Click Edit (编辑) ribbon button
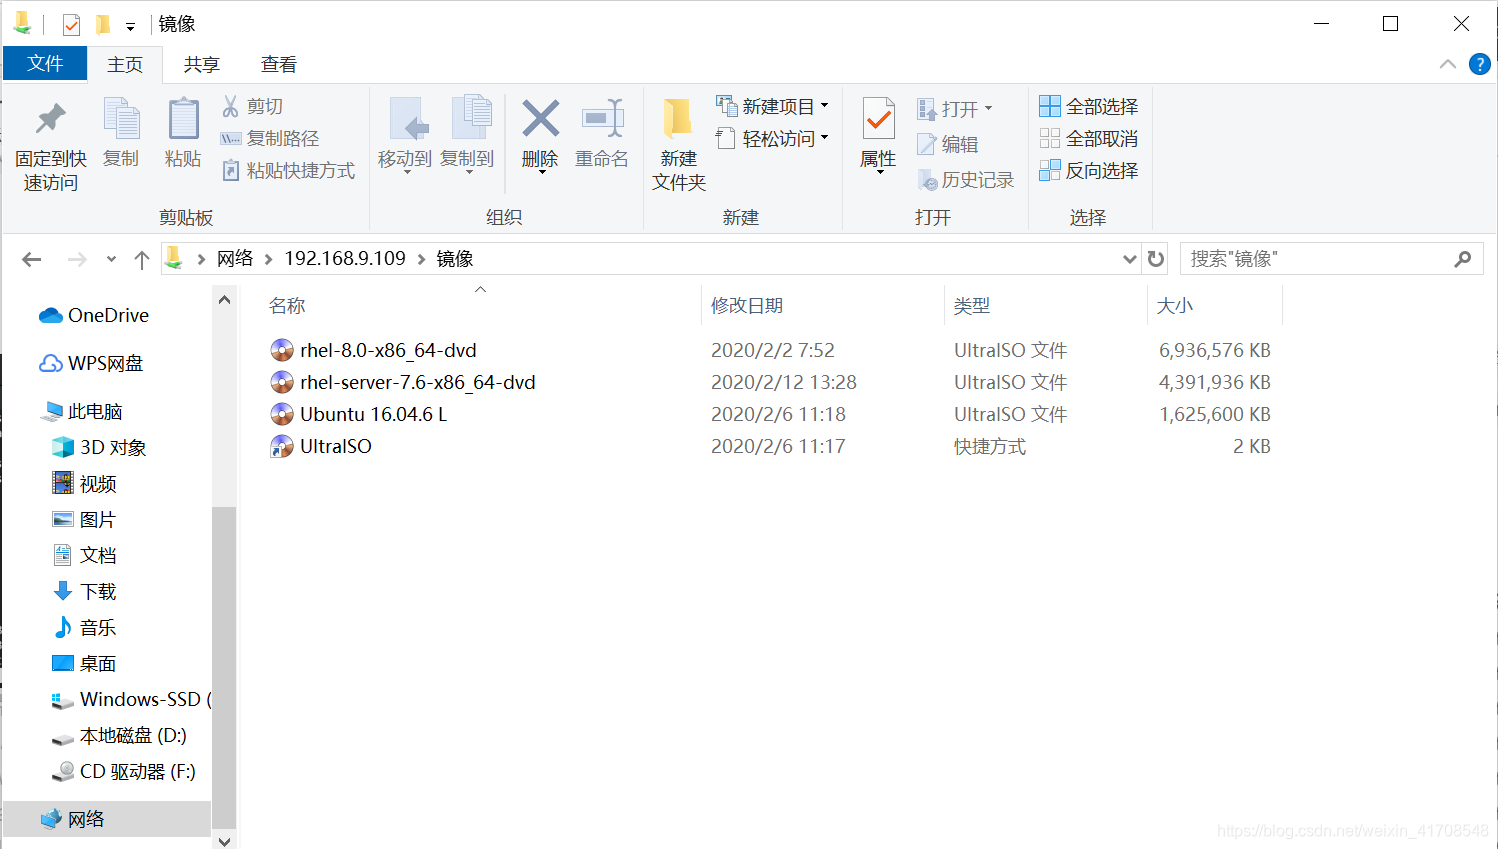This screenshot has width=1498, height=849. [x=947, y=144]
